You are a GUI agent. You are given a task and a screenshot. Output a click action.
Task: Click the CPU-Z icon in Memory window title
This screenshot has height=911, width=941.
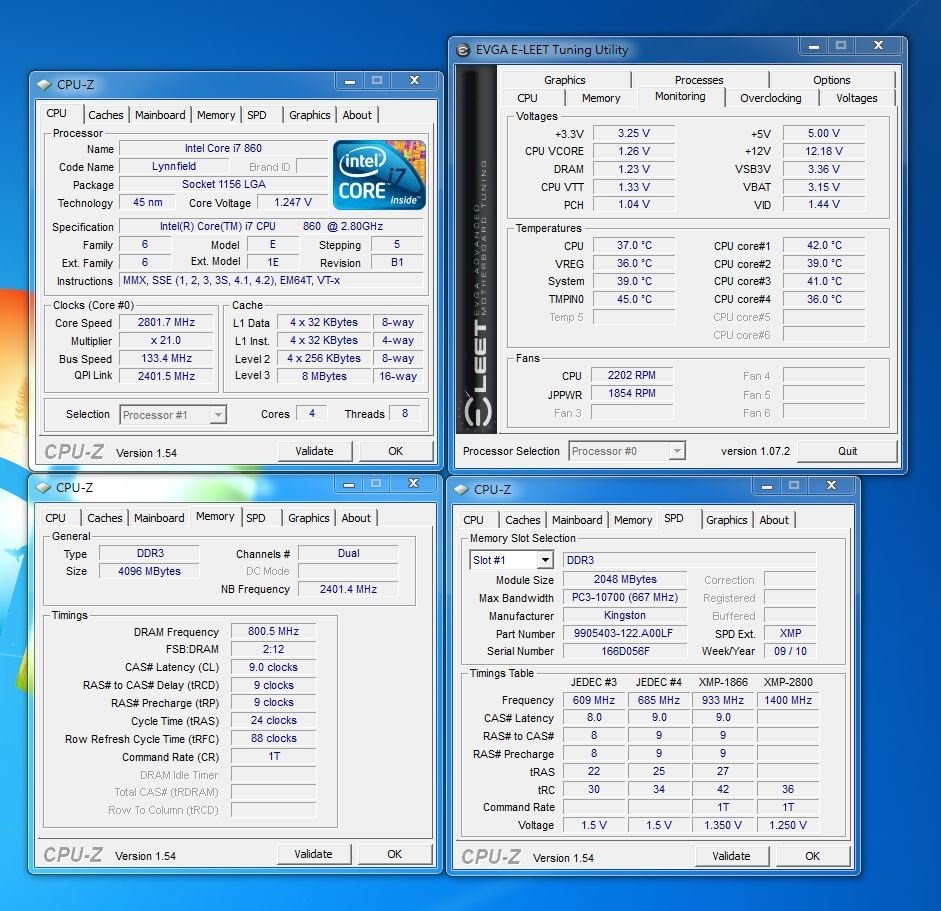[x=43, y=487]
